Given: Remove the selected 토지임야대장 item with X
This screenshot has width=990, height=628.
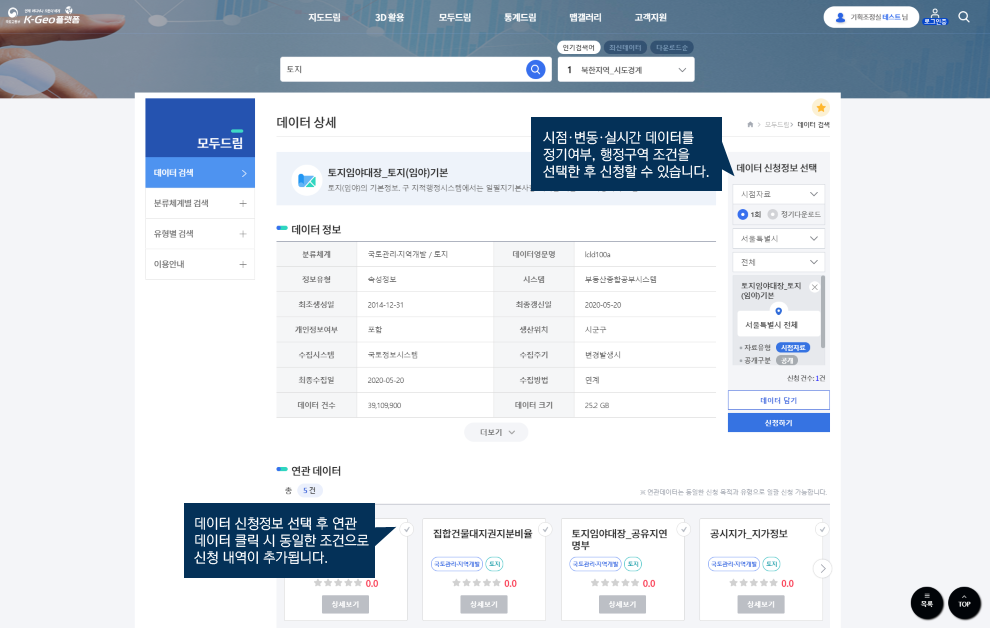Looking at the screenshot, I should (814, 287).
